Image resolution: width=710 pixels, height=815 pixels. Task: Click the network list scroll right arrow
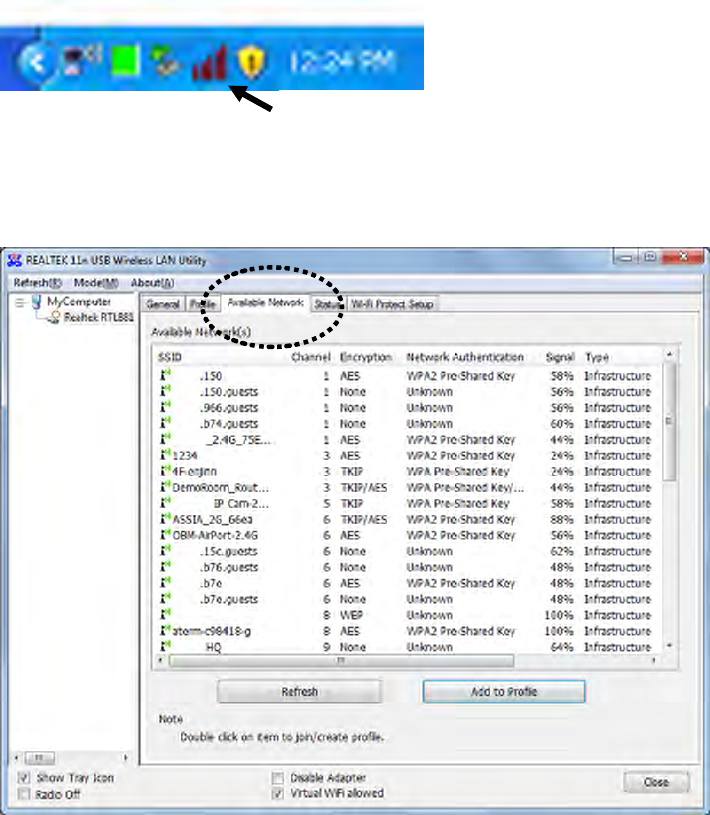point(653,661)
